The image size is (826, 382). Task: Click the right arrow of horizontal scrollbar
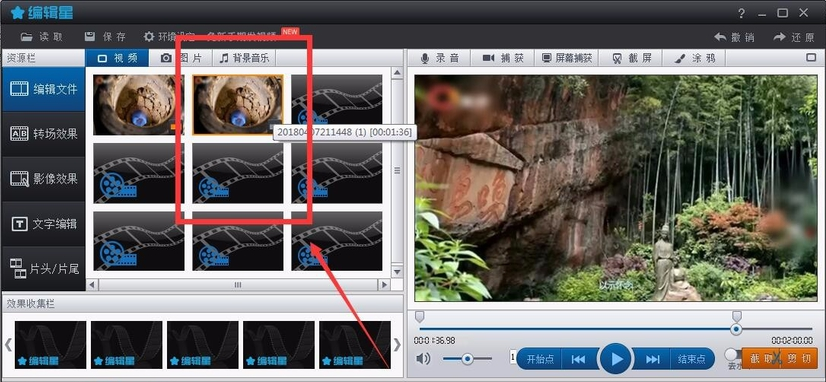pyautogui.click(x=384, y=285)
